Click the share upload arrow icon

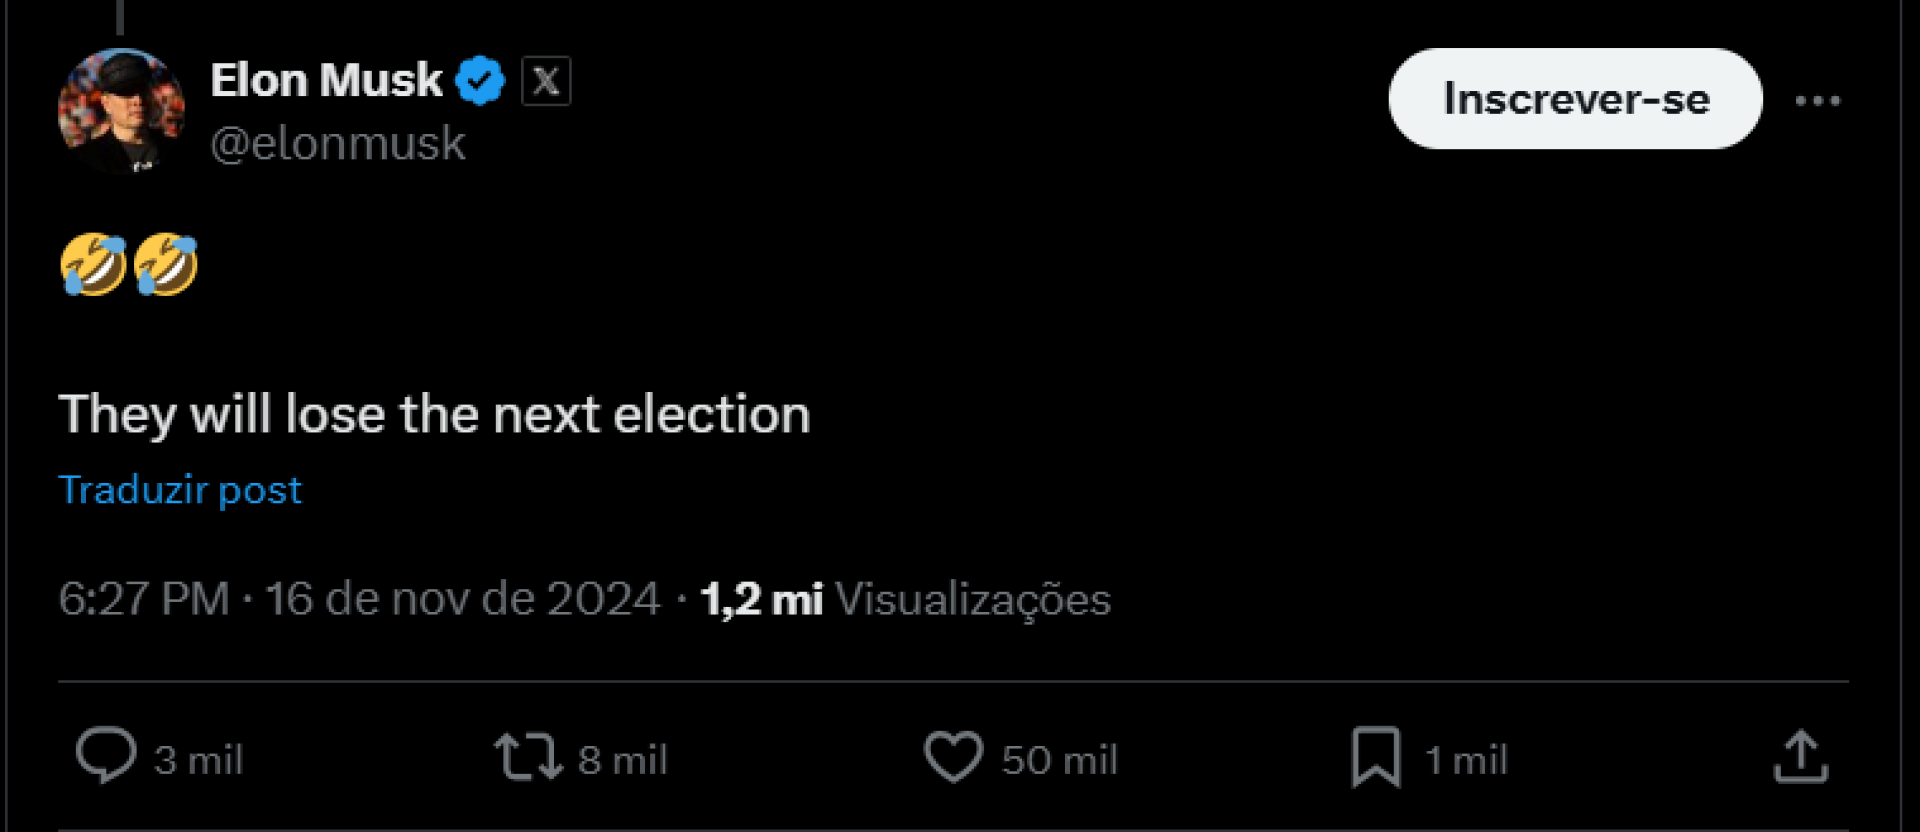1801,756
